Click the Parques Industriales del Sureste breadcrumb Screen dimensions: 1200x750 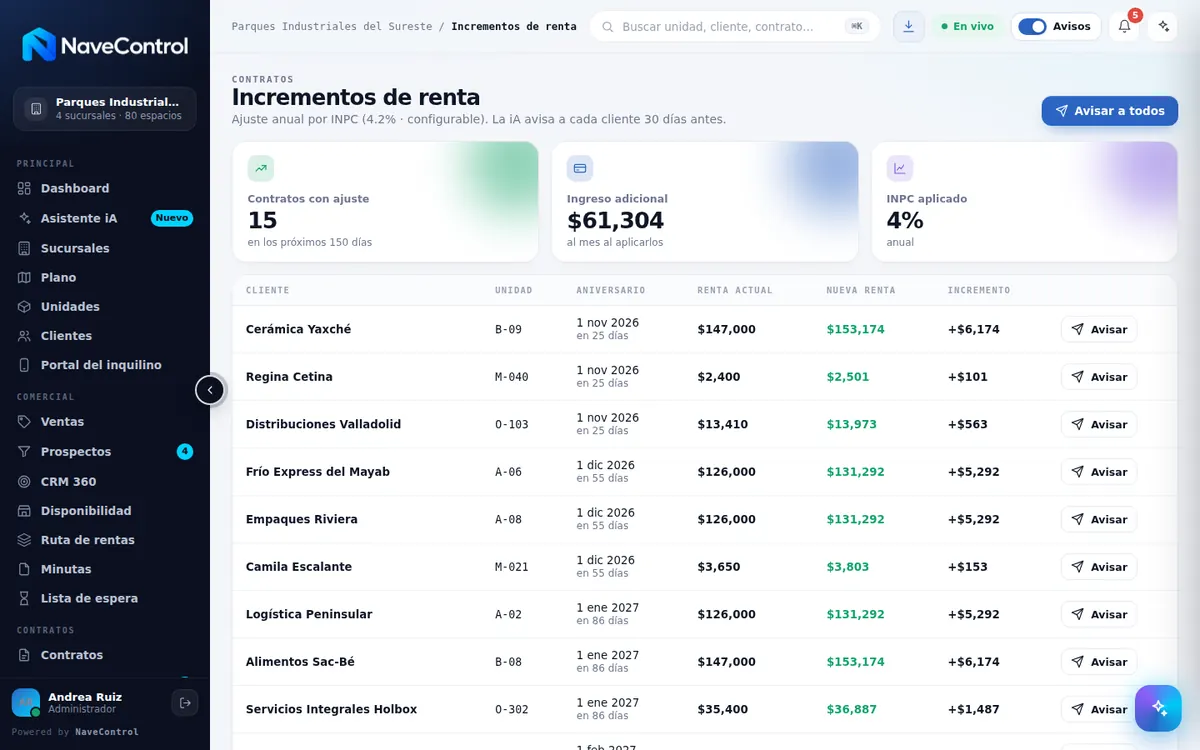[332, 27]
